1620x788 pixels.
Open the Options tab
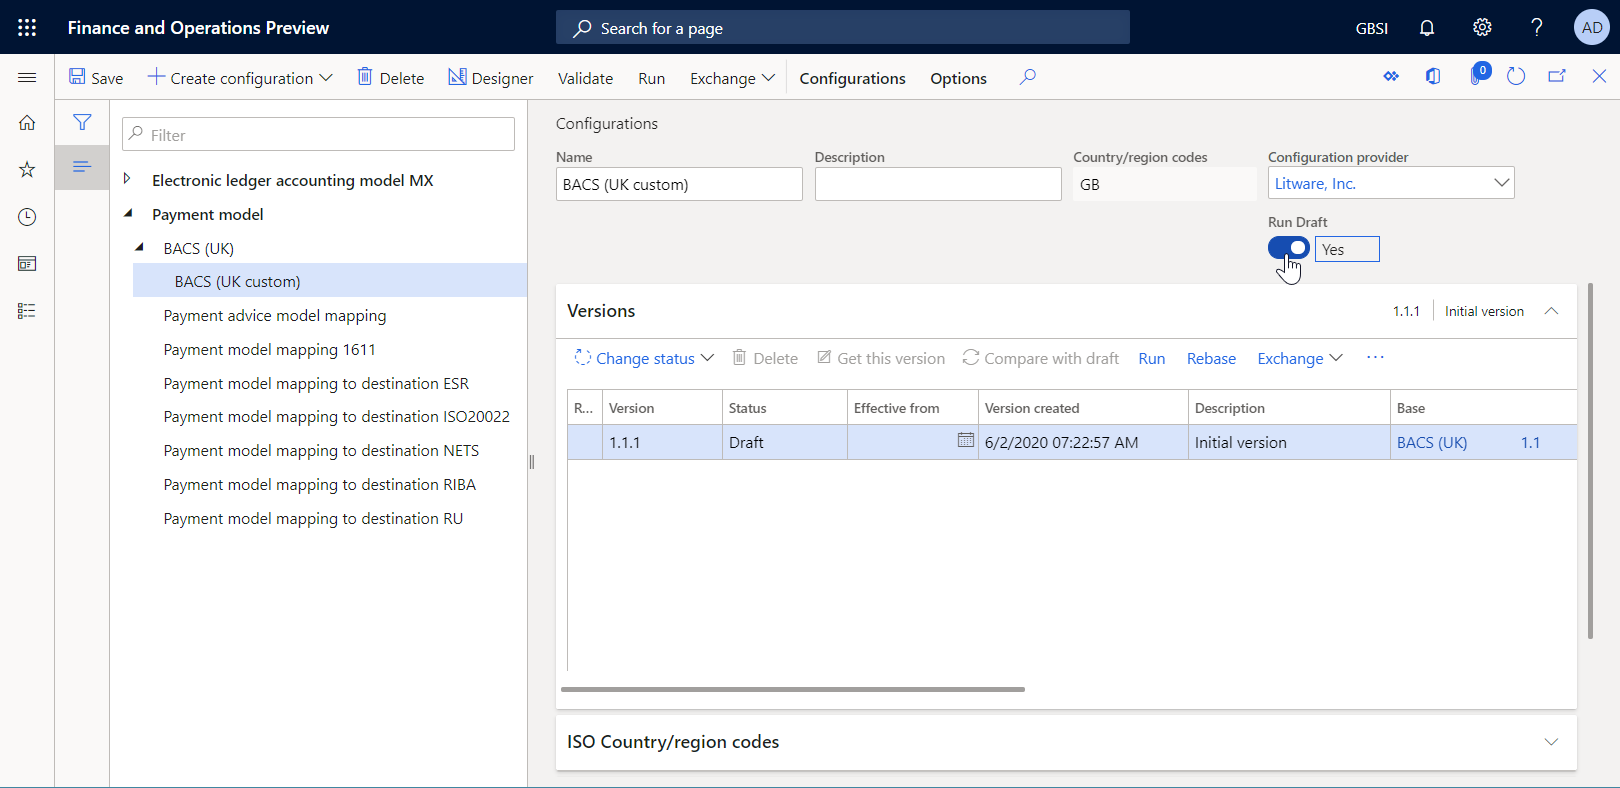[958, 78]
